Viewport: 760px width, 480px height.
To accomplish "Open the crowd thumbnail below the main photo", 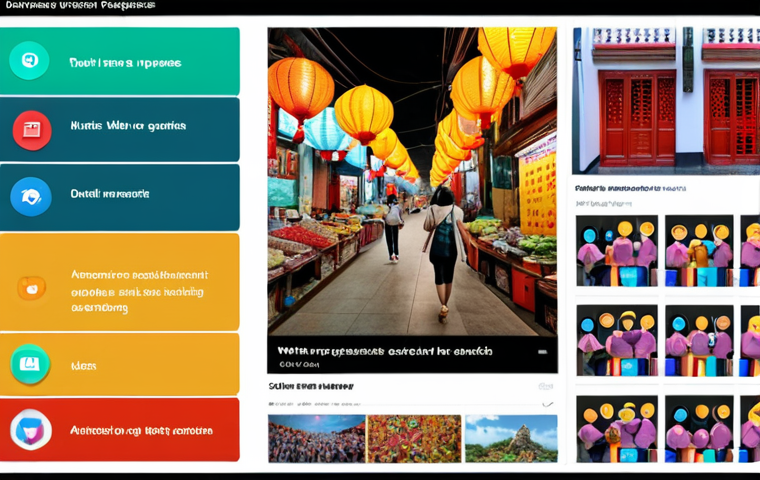I will (x=317, y=438).
